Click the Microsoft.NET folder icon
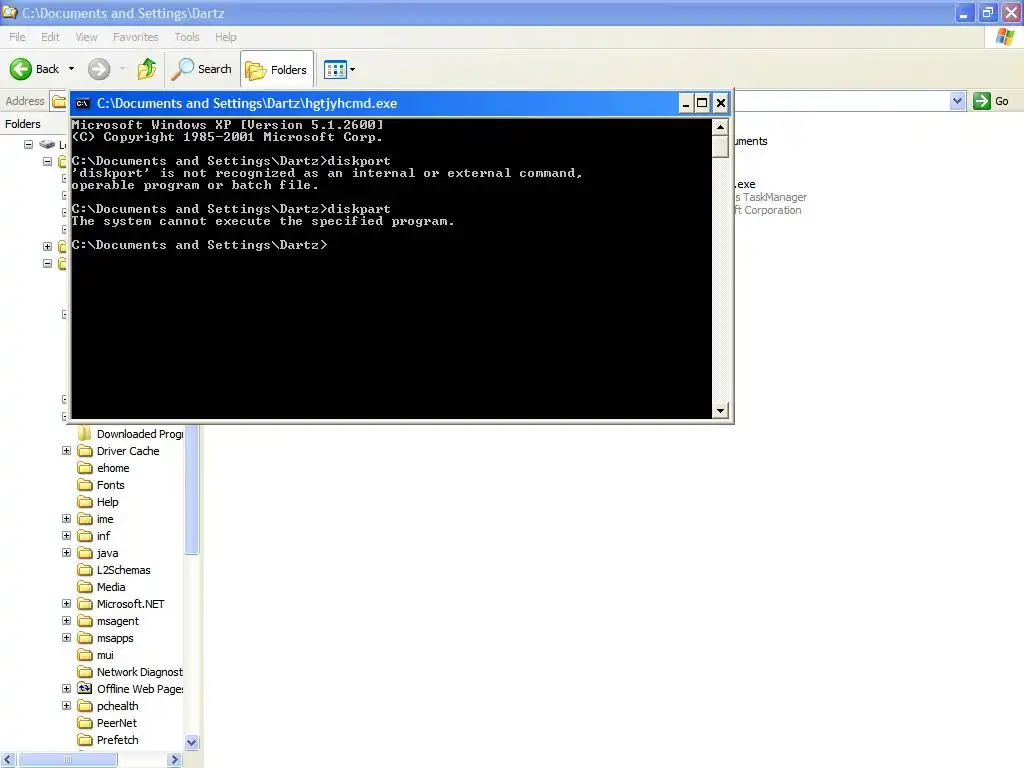1024x768 pixels. [85, 603]
